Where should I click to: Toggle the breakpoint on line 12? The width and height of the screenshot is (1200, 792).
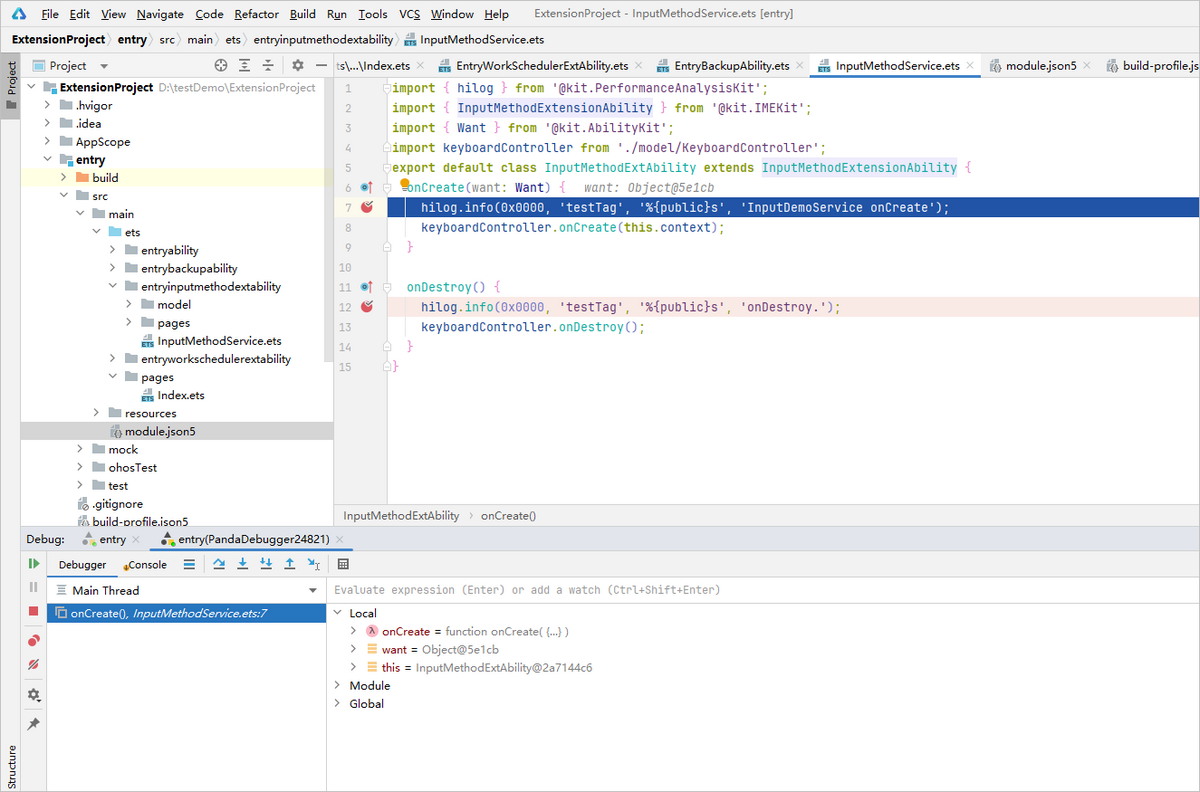pos(367,307)
